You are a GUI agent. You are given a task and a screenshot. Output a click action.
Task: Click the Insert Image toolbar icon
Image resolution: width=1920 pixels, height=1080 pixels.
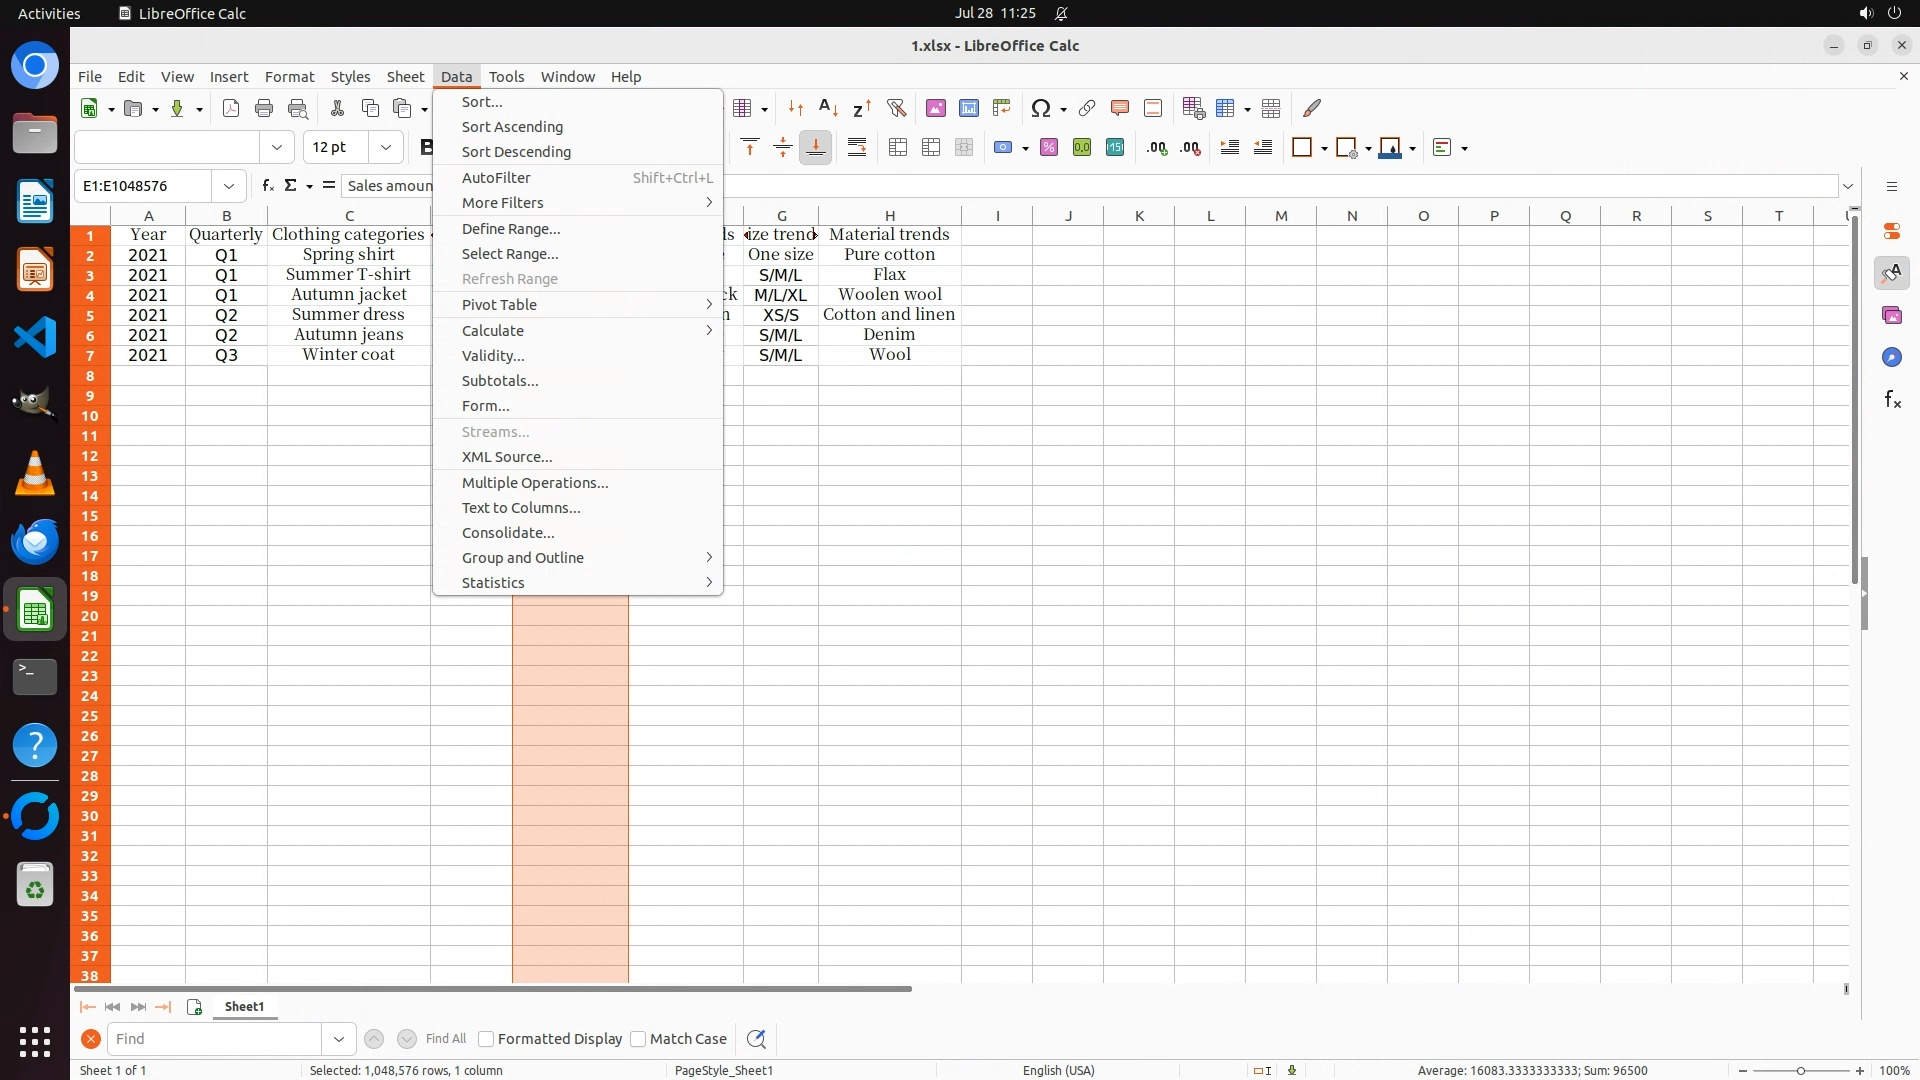coord(935,108)
